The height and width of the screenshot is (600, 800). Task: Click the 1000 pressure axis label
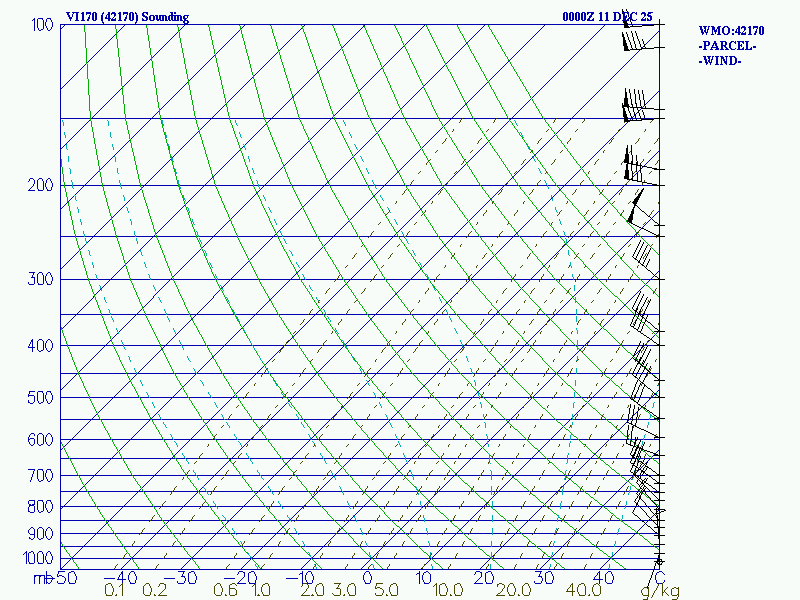coord(38,558)
